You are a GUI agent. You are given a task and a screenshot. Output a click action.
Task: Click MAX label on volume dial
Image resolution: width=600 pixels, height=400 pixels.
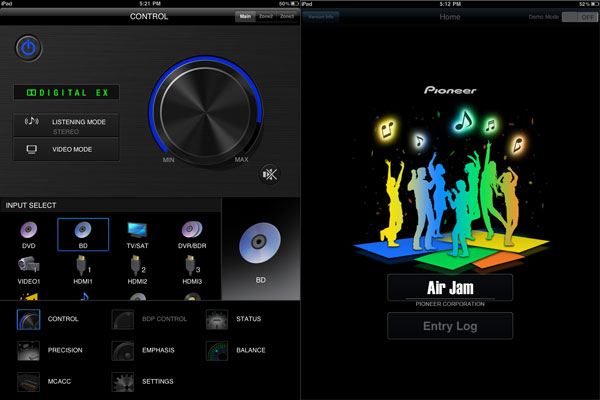241,159
